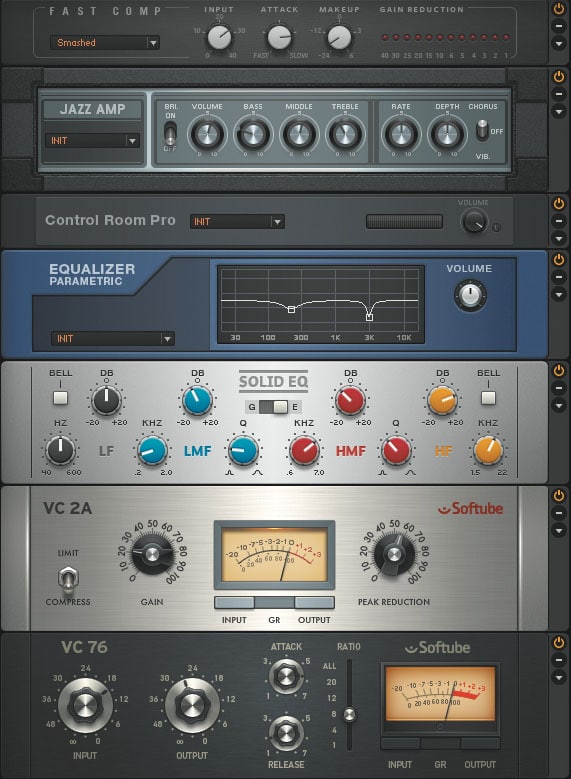Click the Jazz Amp TREBLE knob
The image size is (571, 779).
click(x=345, y=134)
